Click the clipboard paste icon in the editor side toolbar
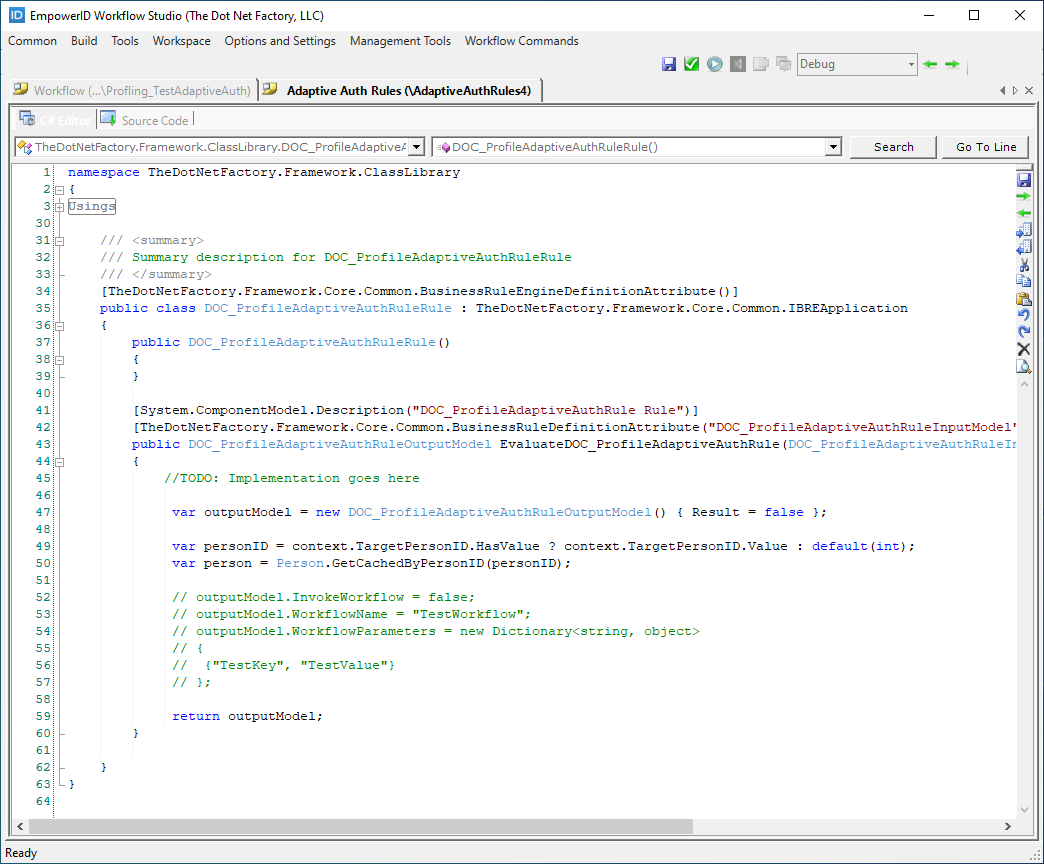 coord(1023,299)
